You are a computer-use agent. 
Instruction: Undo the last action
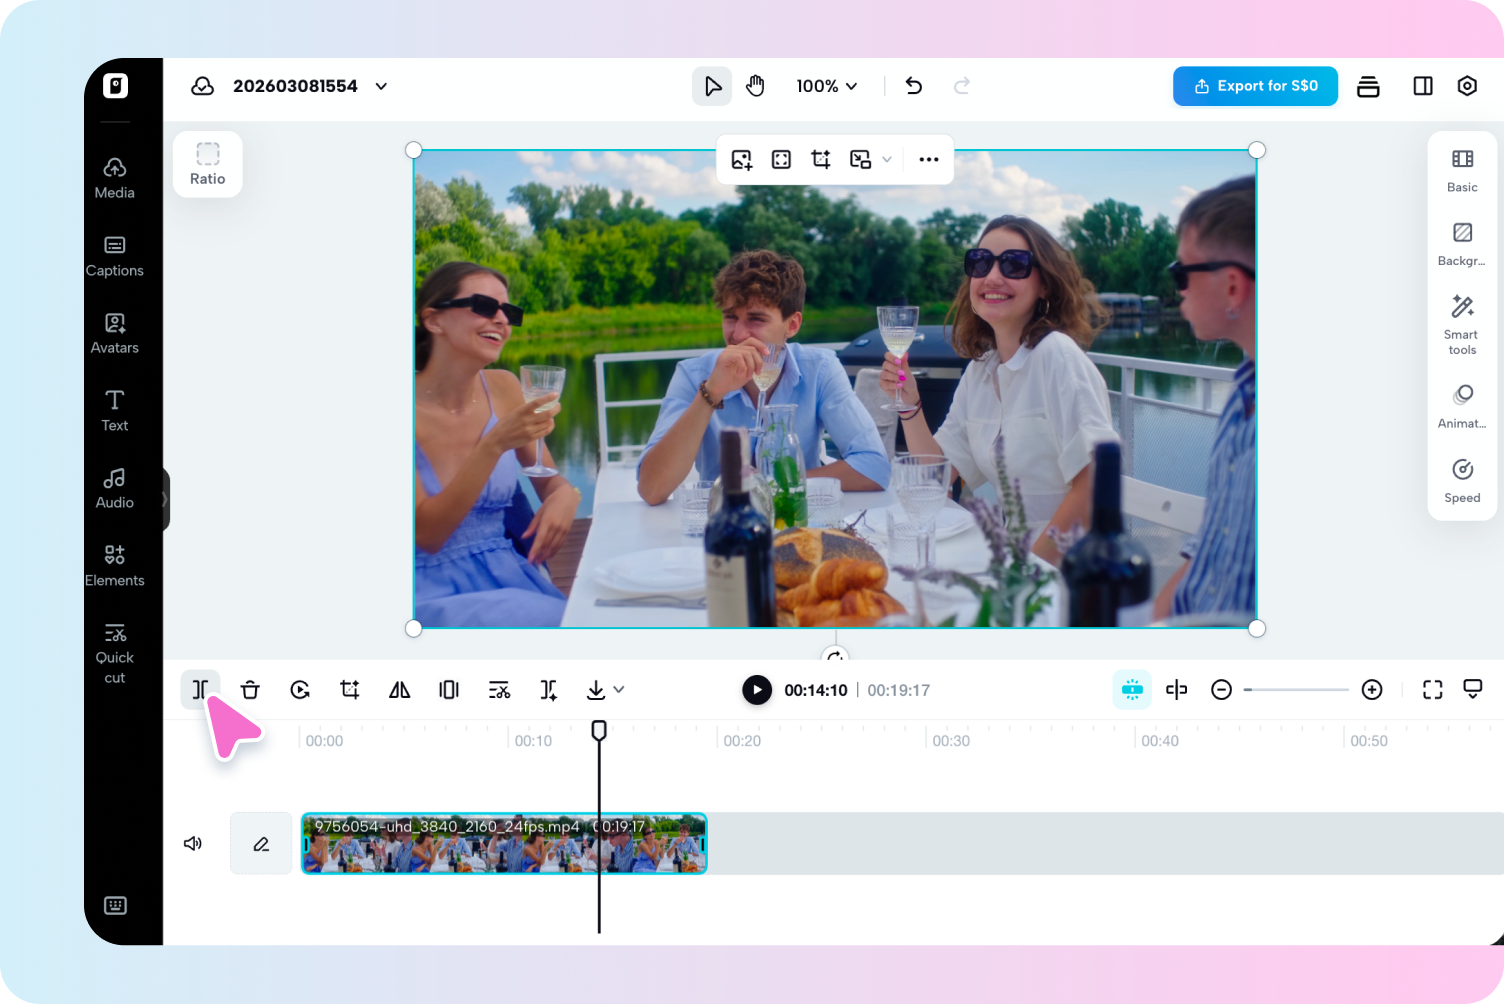coord(913,86)
